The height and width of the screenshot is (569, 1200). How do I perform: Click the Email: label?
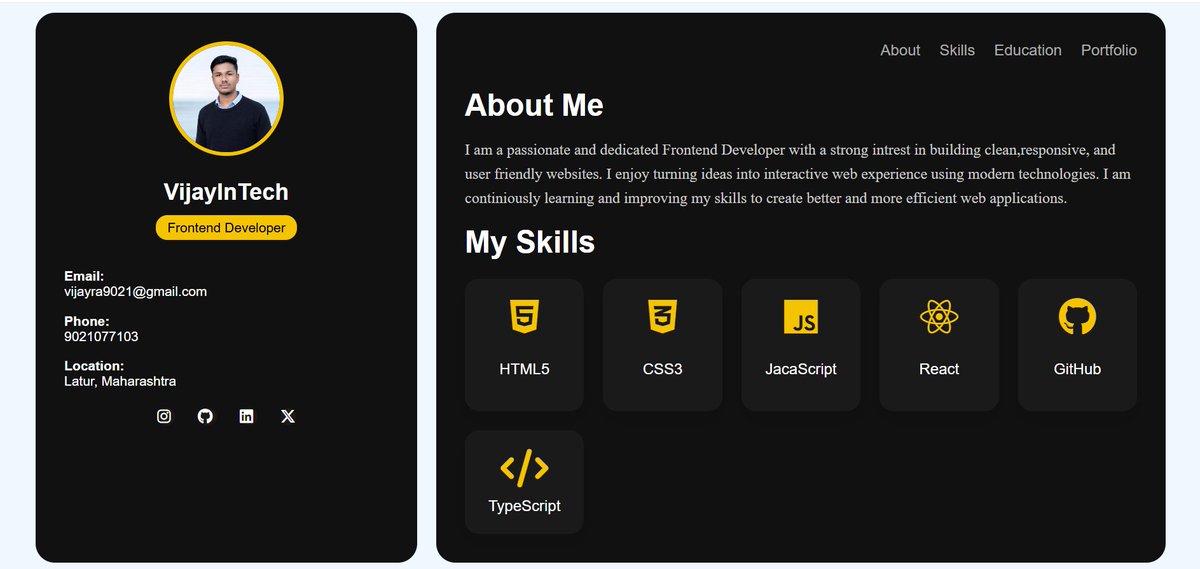[x=84, y=276]
